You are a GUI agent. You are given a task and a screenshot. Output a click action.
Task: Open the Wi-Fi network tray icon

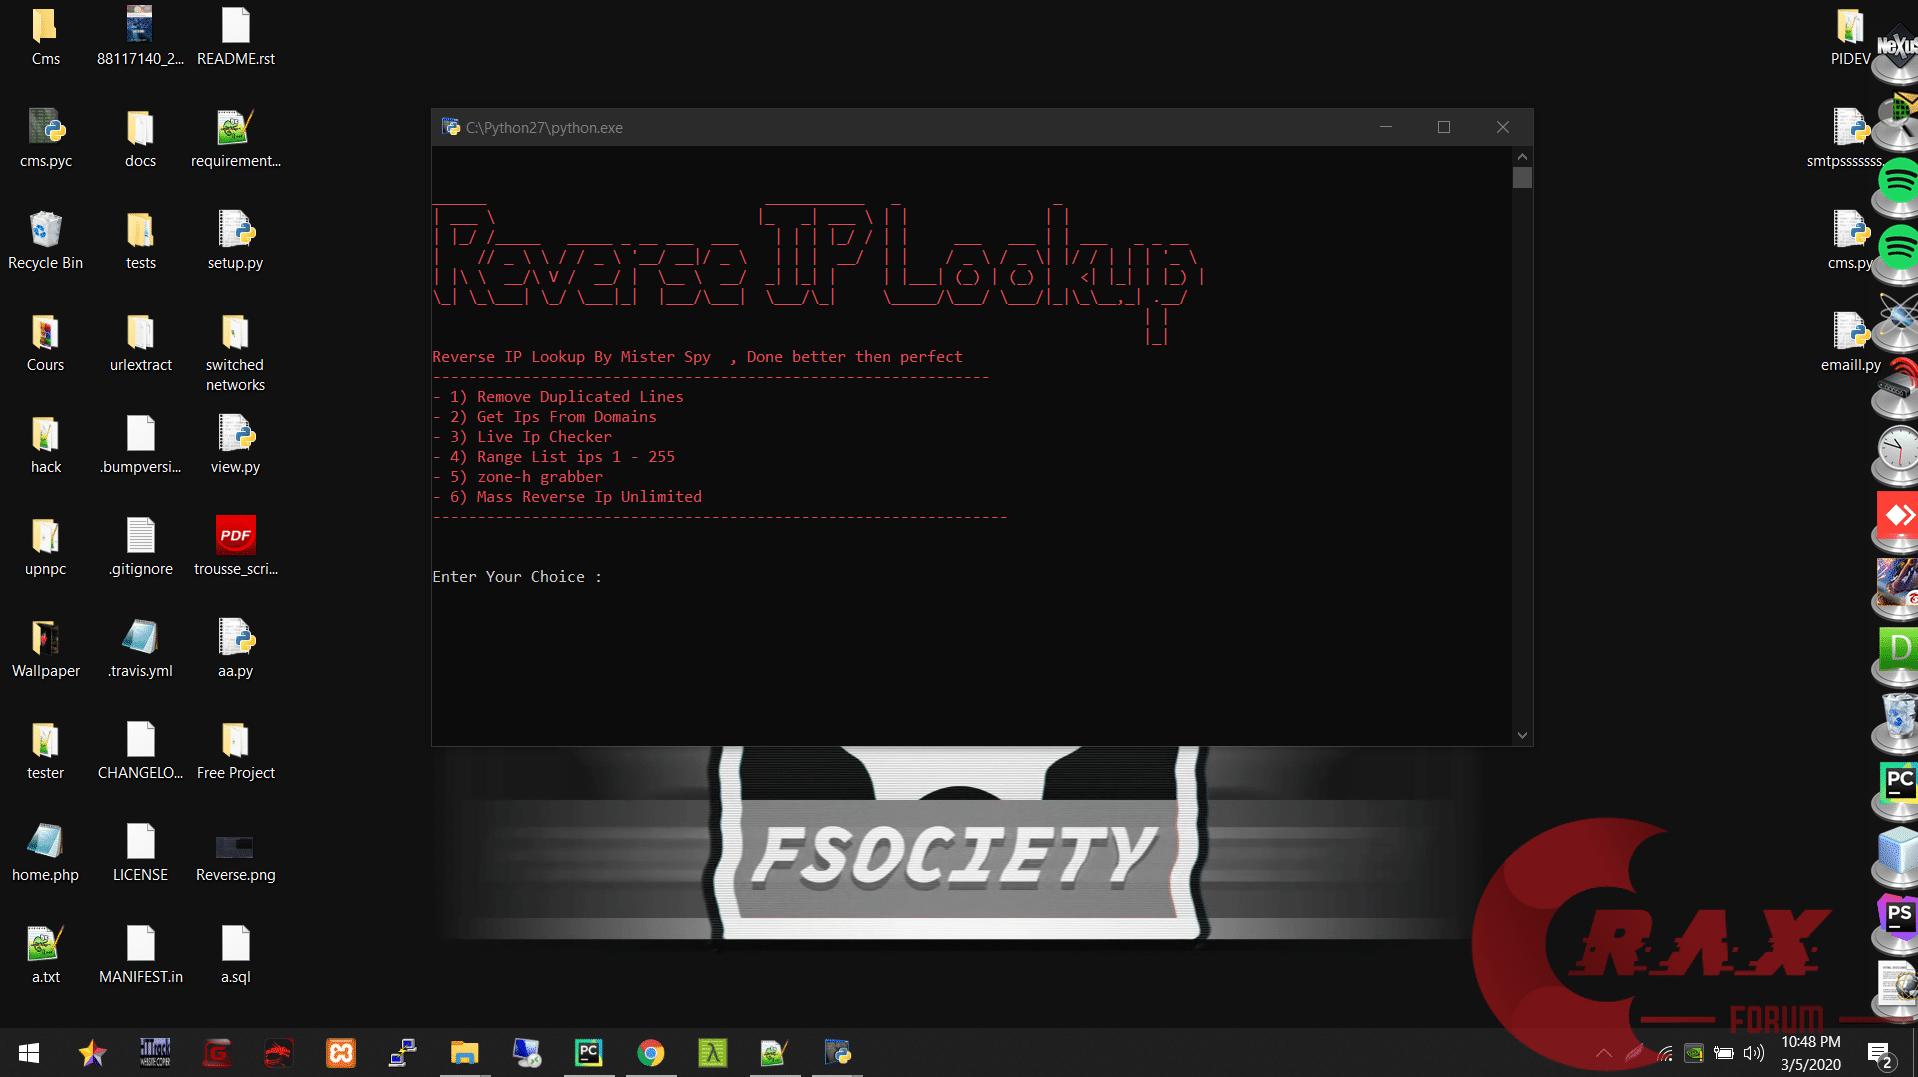tap(1664, 1053)
